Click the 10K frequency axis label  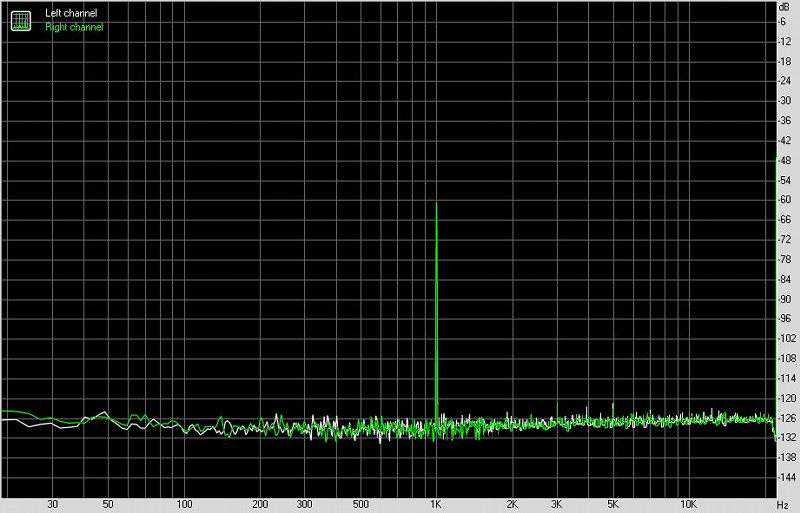[688, 504]
